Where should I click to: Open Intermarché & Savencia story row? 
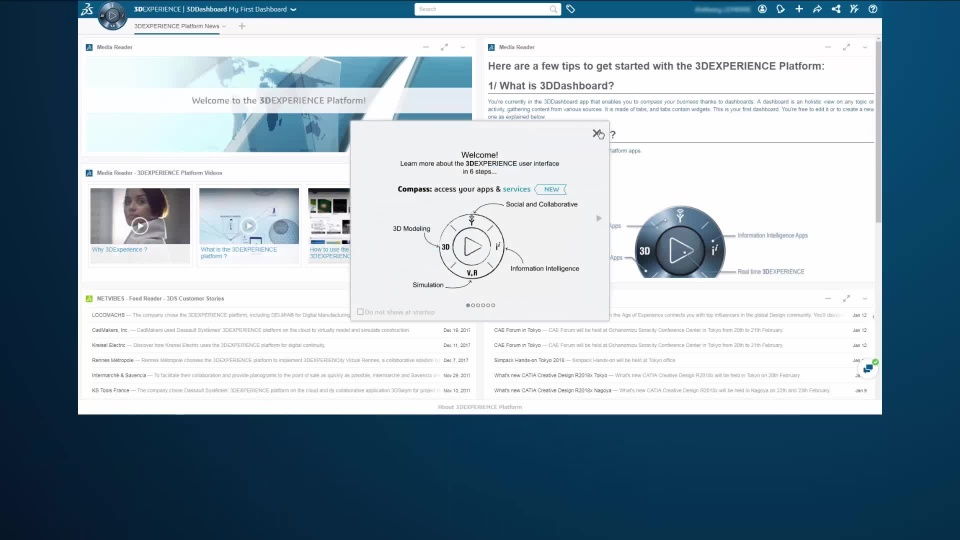coord(281,375)
